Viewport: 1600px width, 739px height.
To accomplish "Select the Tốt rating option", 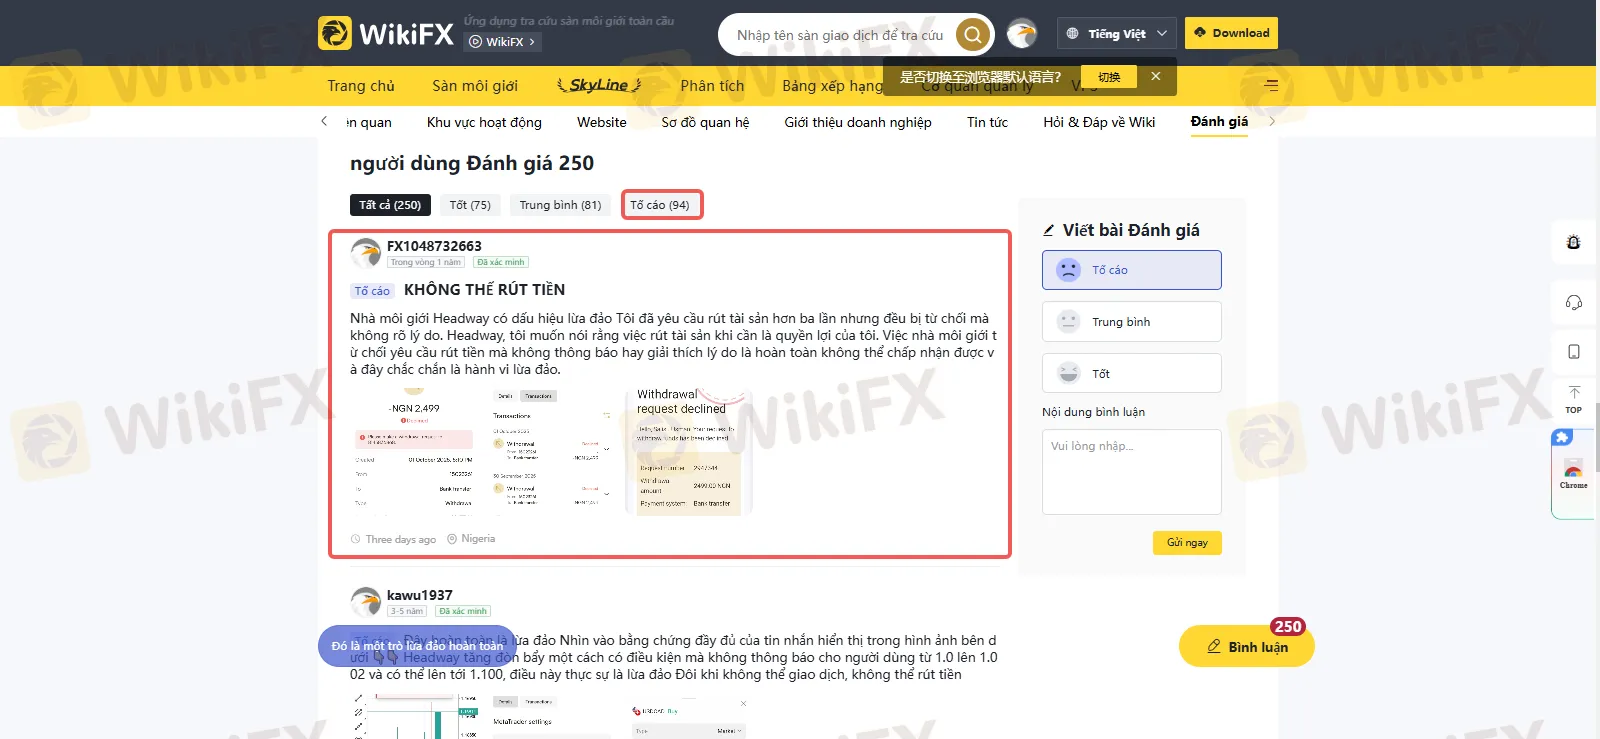I will (1131, 373).
